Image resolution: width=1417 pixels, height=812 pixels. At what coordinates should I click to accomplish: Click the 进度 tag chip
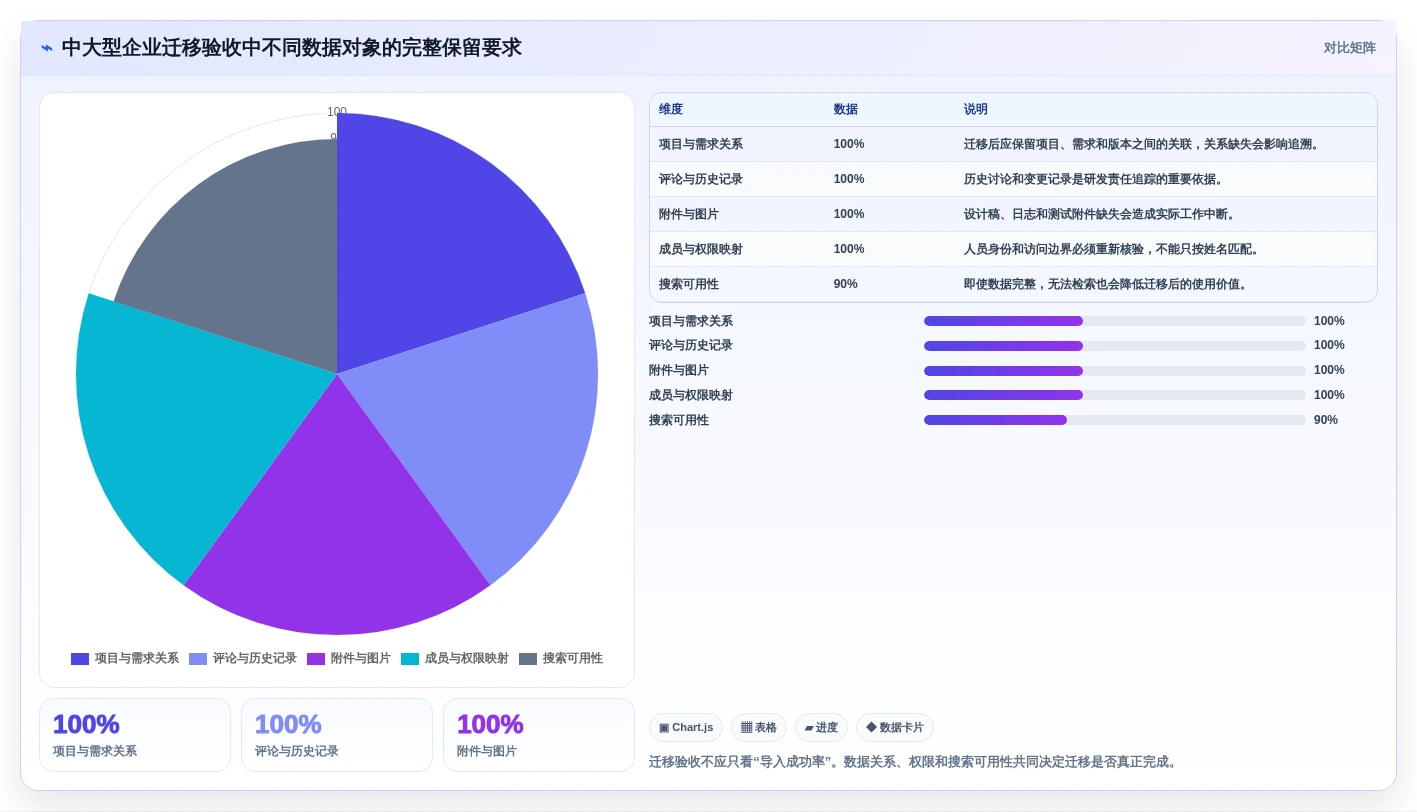(821, 728)
